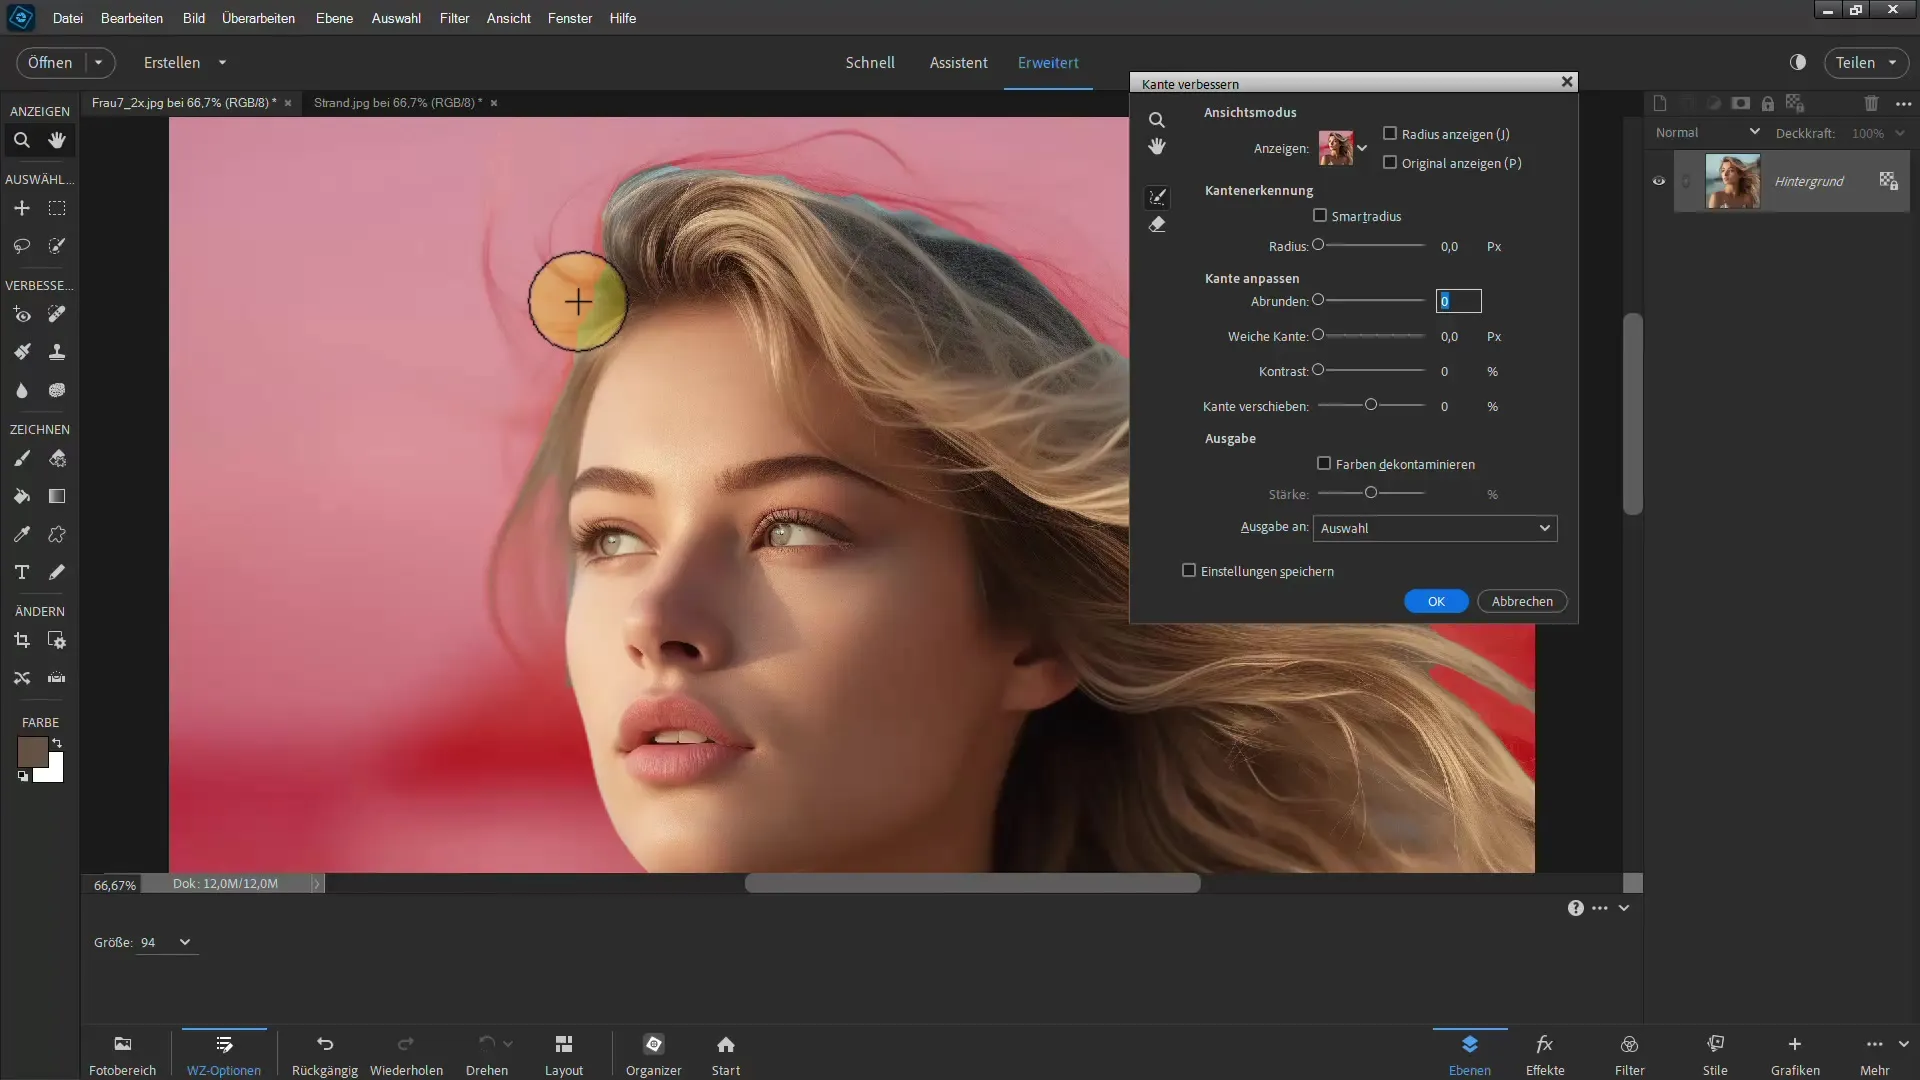Select the Brush tool in Zeichnen
Viewport: 1920px width, 1080px height.
pos(20,458)
